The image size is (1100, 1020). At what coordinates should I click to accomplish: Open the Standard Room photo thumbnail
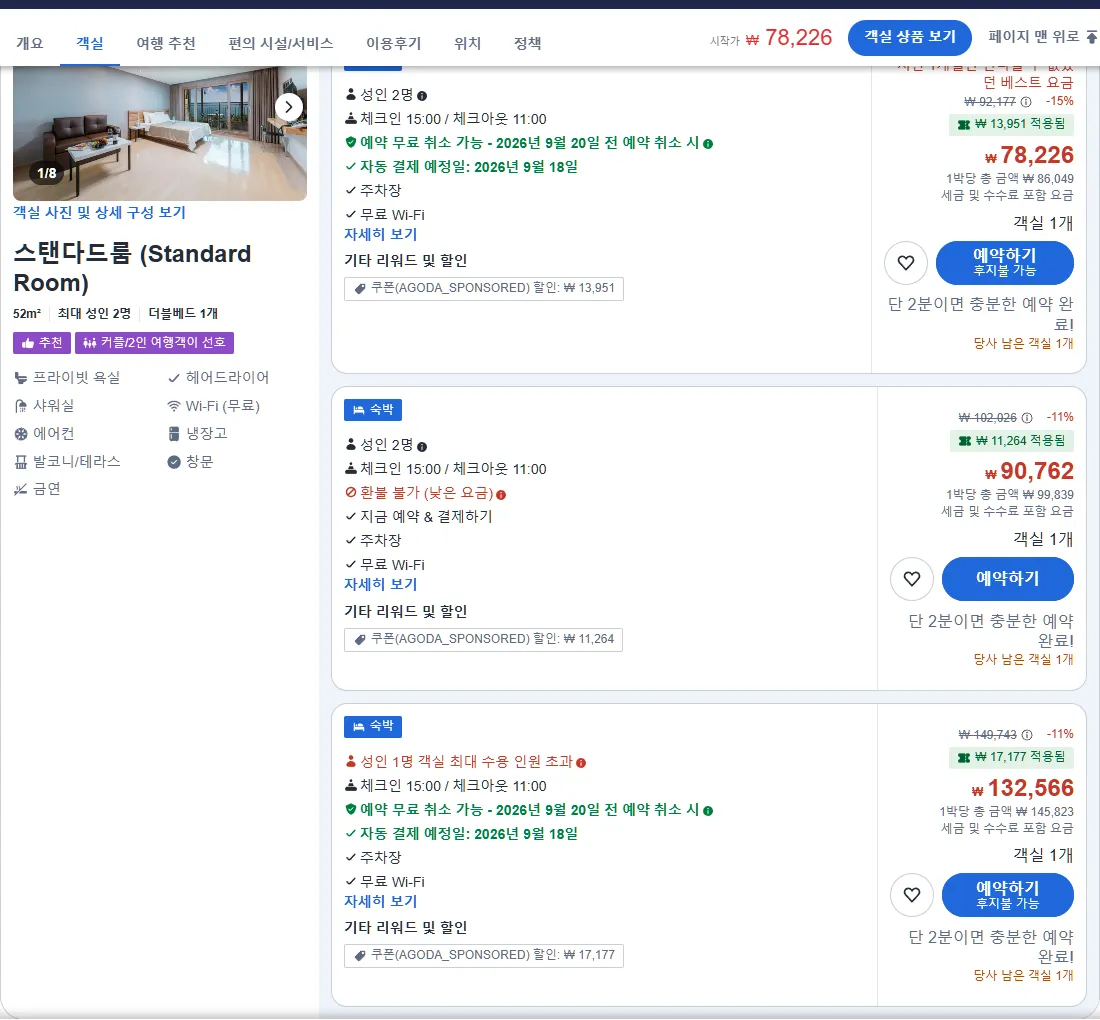(160, 133)
